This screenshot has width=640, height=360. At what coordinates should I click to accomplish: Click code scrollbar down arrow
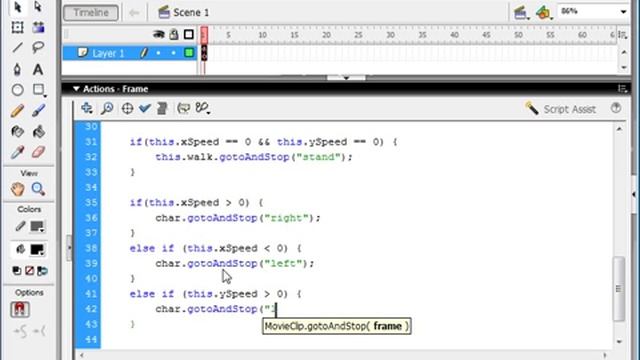(619, 342)
